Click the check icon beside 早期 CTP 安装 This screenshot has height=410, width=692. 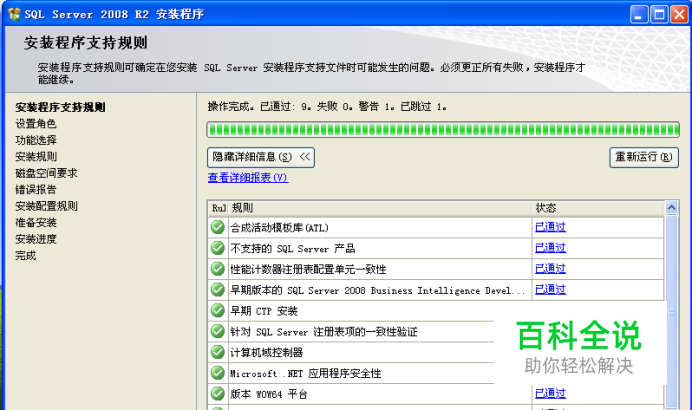217,310
